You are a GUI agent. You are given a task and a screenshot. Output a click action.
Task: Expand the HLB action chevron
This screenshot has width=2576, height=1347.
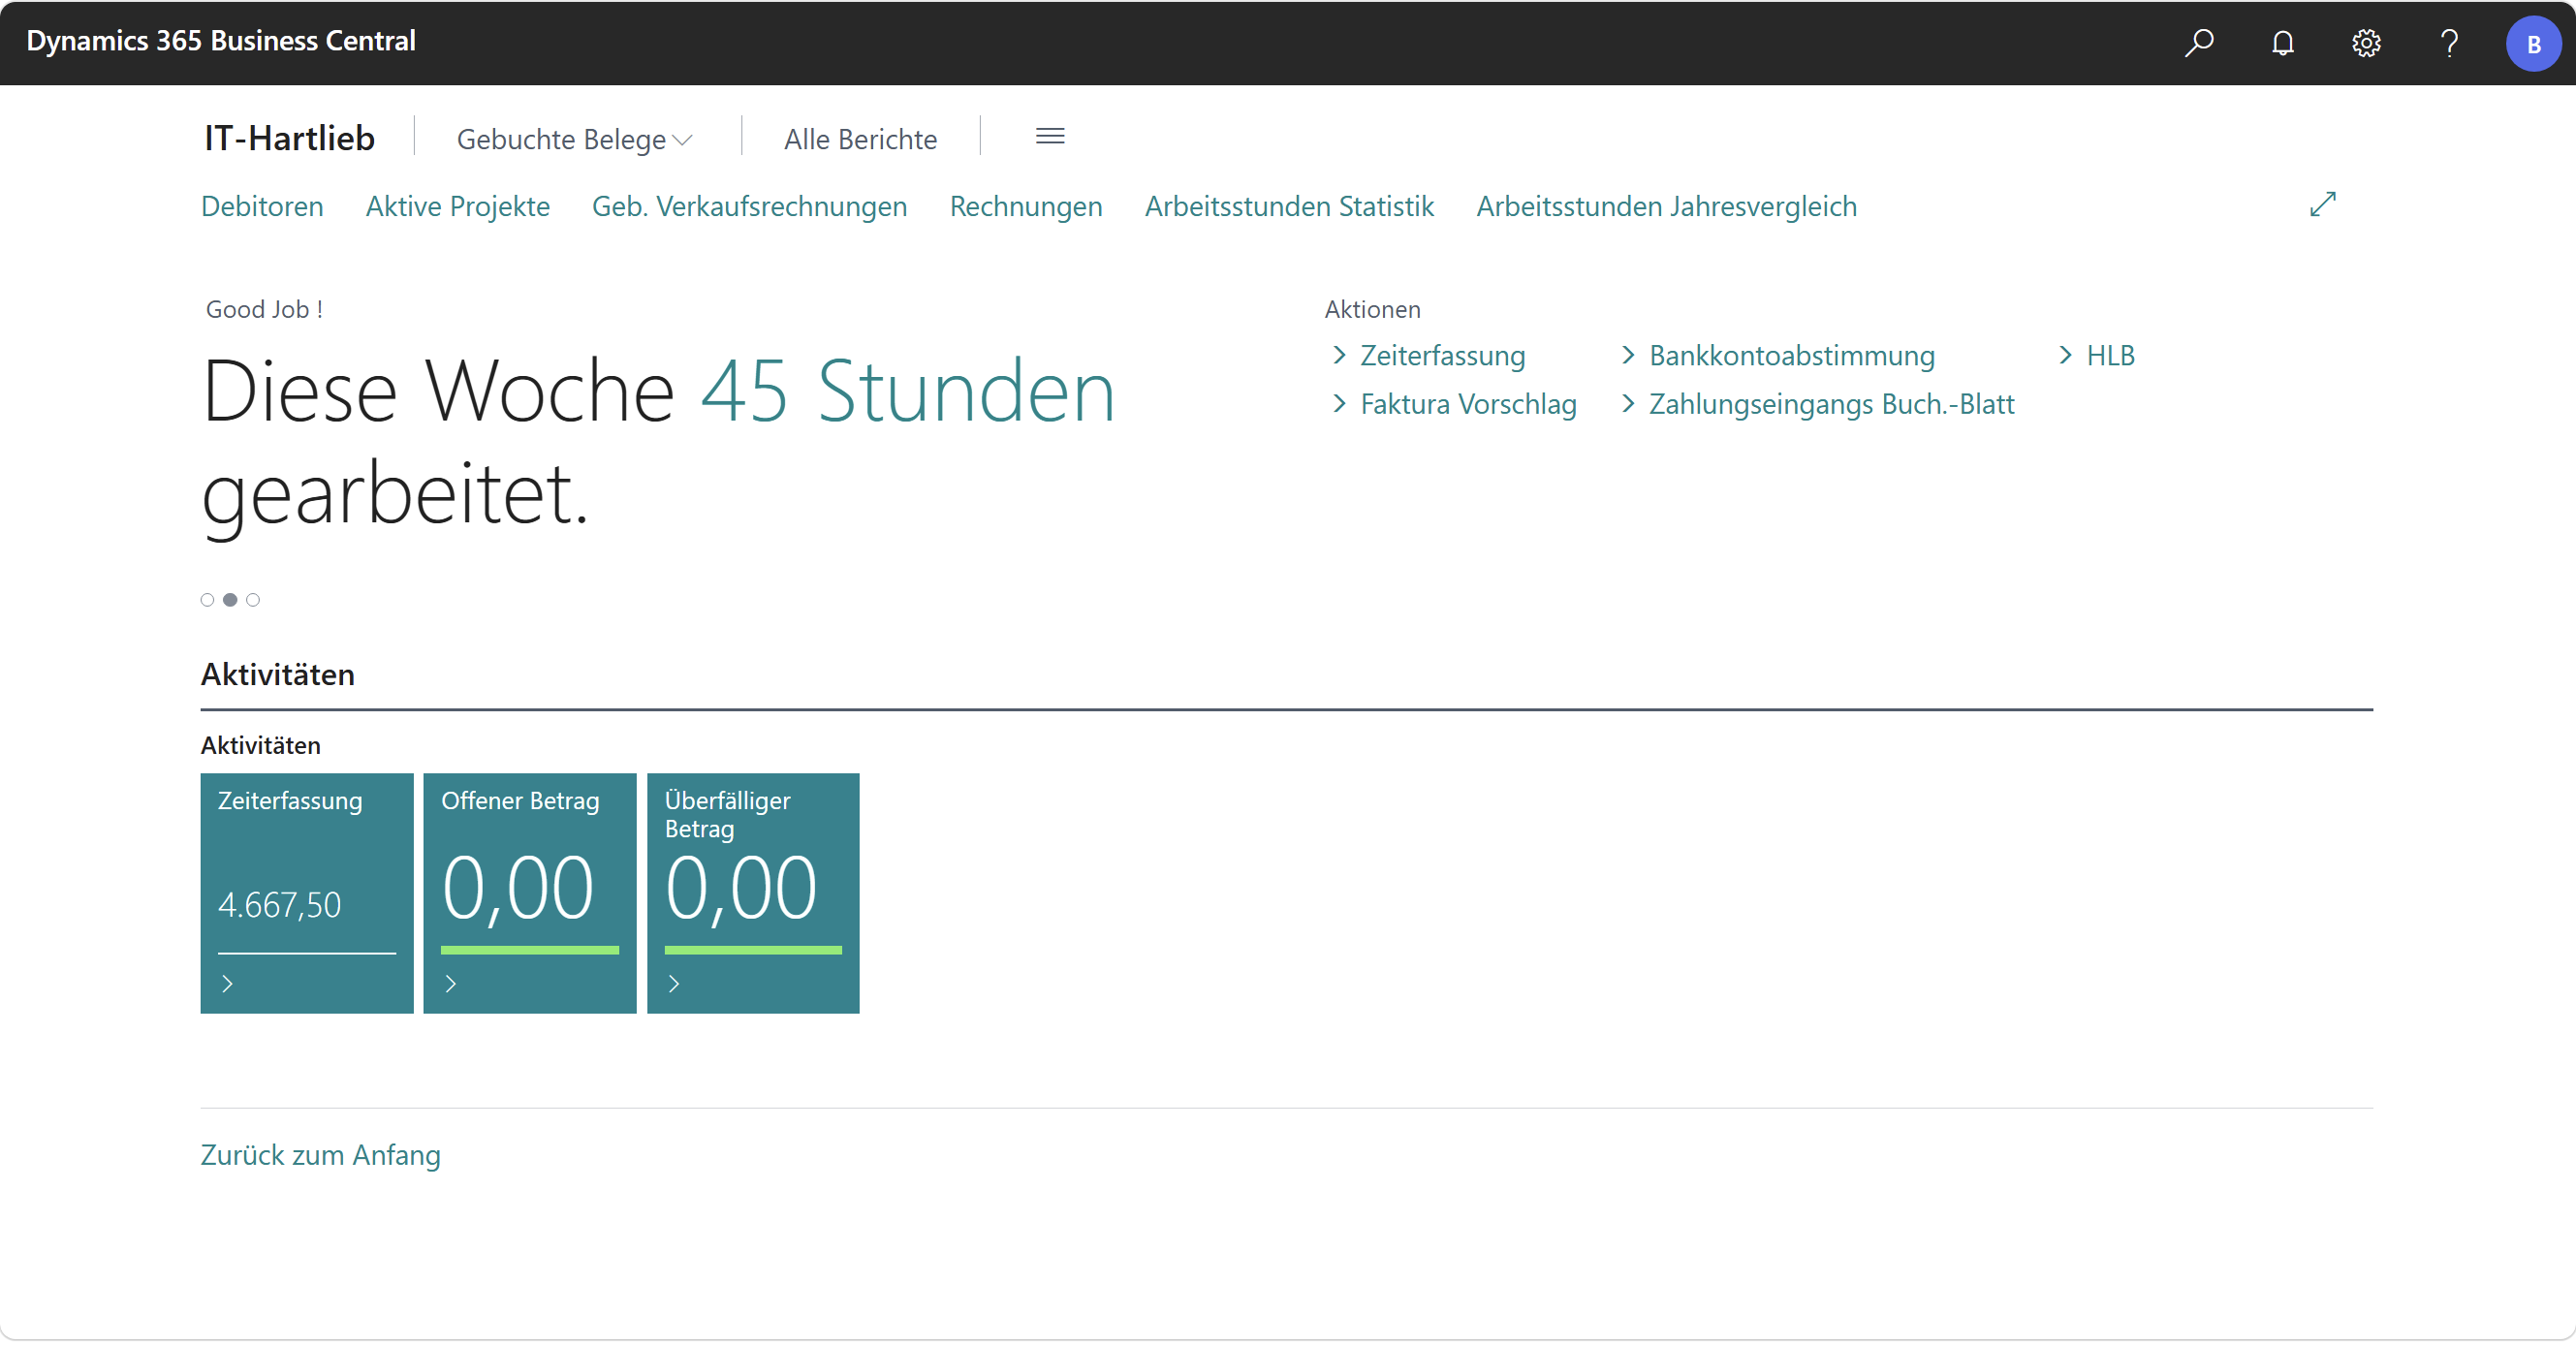[2064, 355]
